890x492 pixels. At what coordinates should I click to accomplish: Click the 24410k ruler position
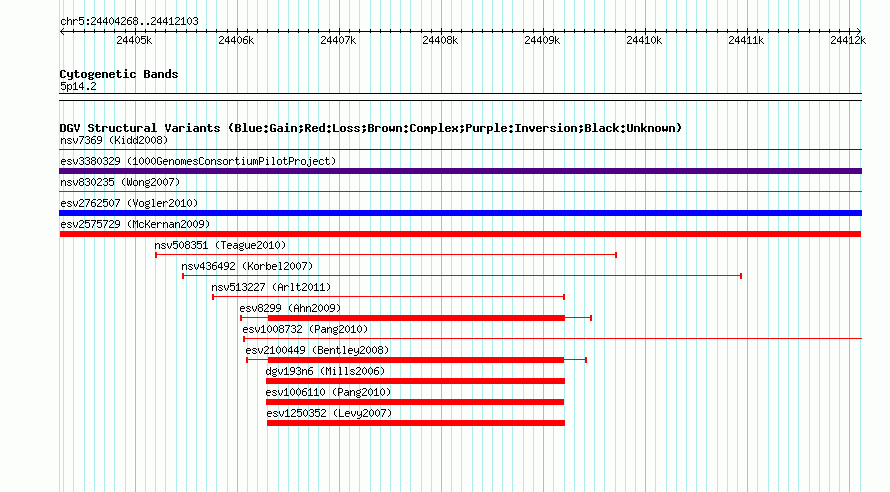[x=644, y=40]
